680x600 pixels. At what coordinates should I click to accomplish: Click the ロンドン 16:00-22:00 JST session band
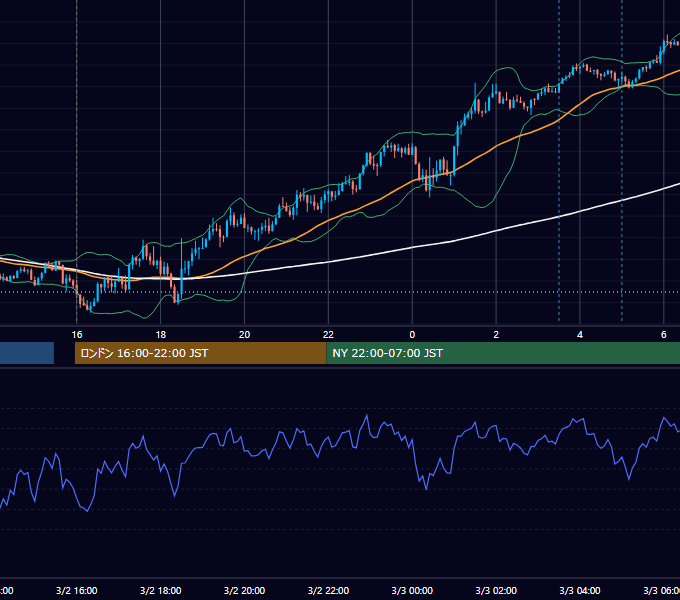coord(200,353)
